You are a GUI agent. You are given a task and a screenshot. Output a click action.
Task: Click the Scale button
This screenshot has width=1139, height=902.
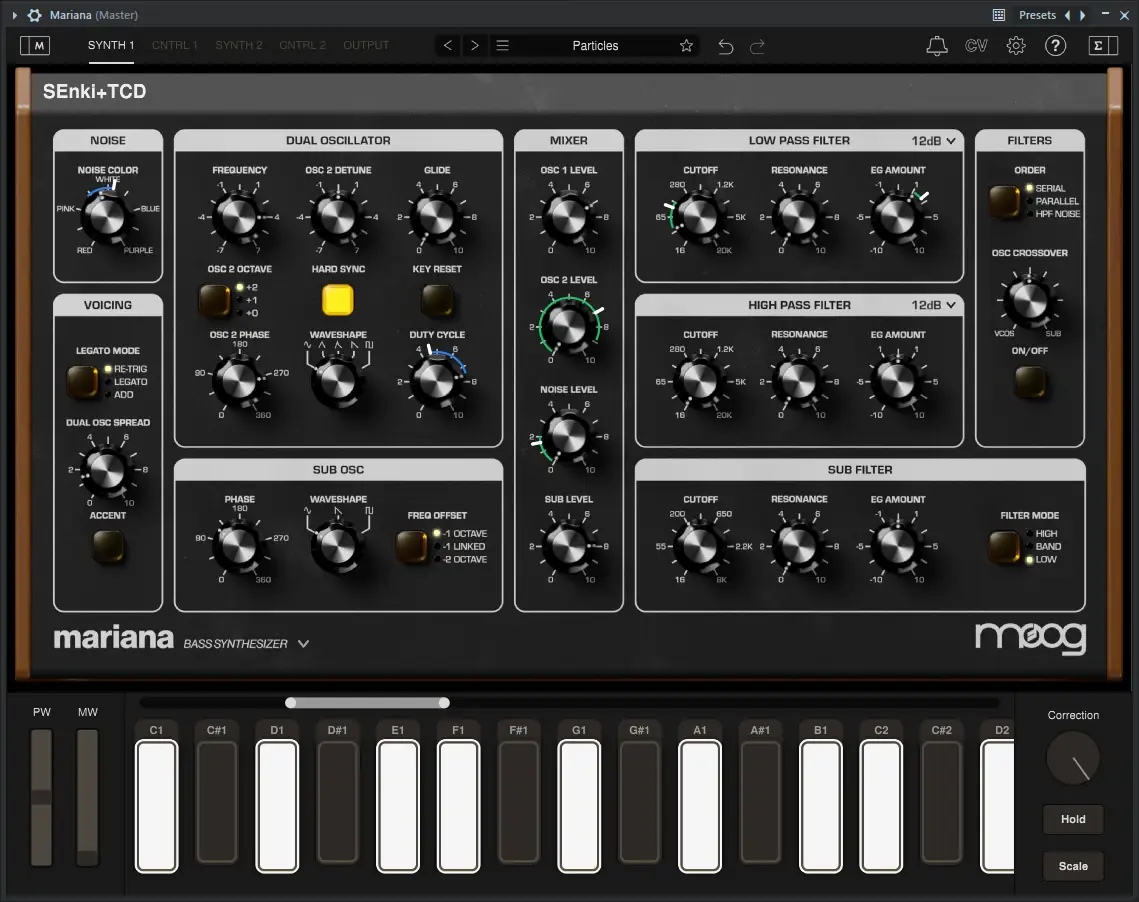click(1073, 866)
